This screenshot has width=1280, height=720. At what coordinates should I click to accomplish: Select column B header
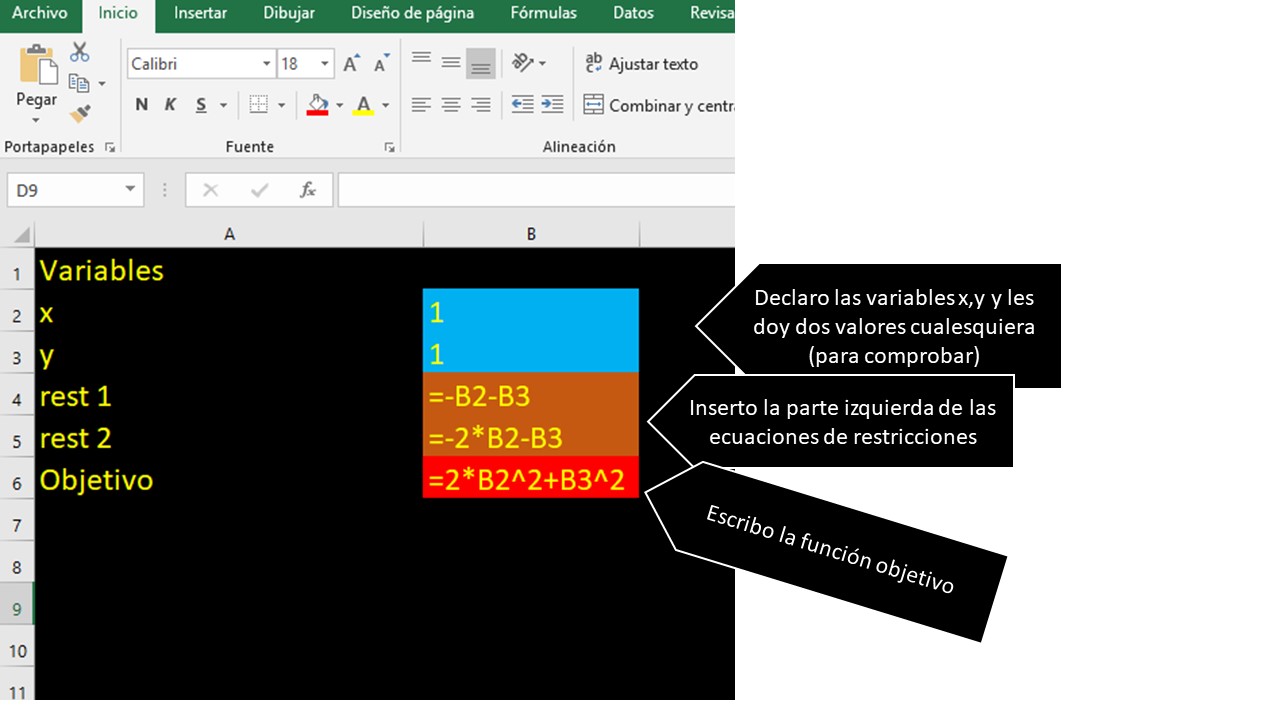click(x=531, y=234)
